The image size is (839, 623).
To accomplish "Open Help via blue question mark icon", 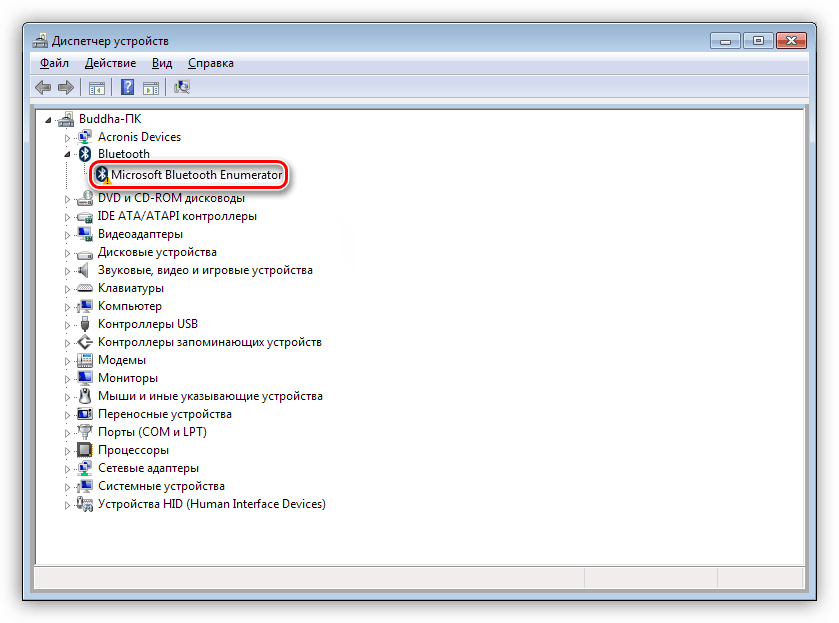I will point(128,87).
